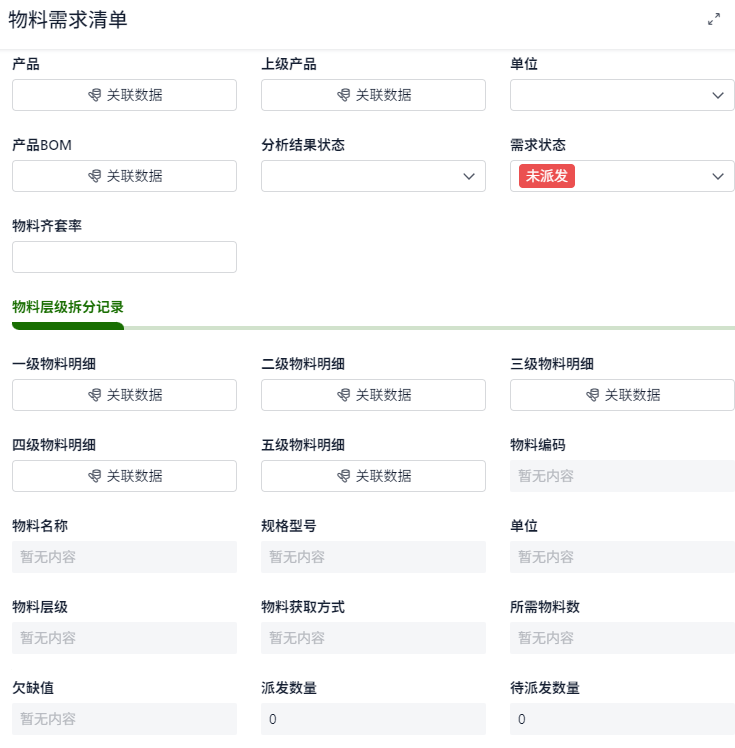The width and height of the screenshot is (735, 748).
Task: Open the 需求状态 dropdown arrow
Action: click(717, 176)
